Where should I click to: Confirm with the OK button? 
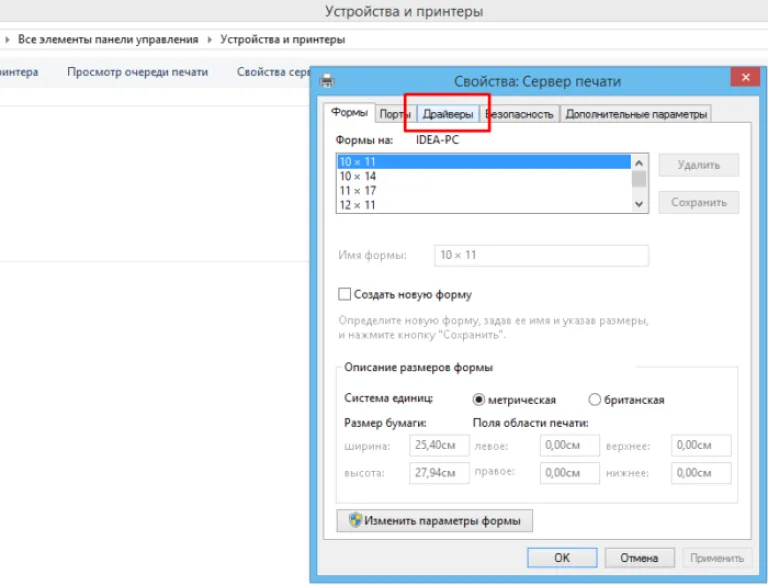coord(562,558)
